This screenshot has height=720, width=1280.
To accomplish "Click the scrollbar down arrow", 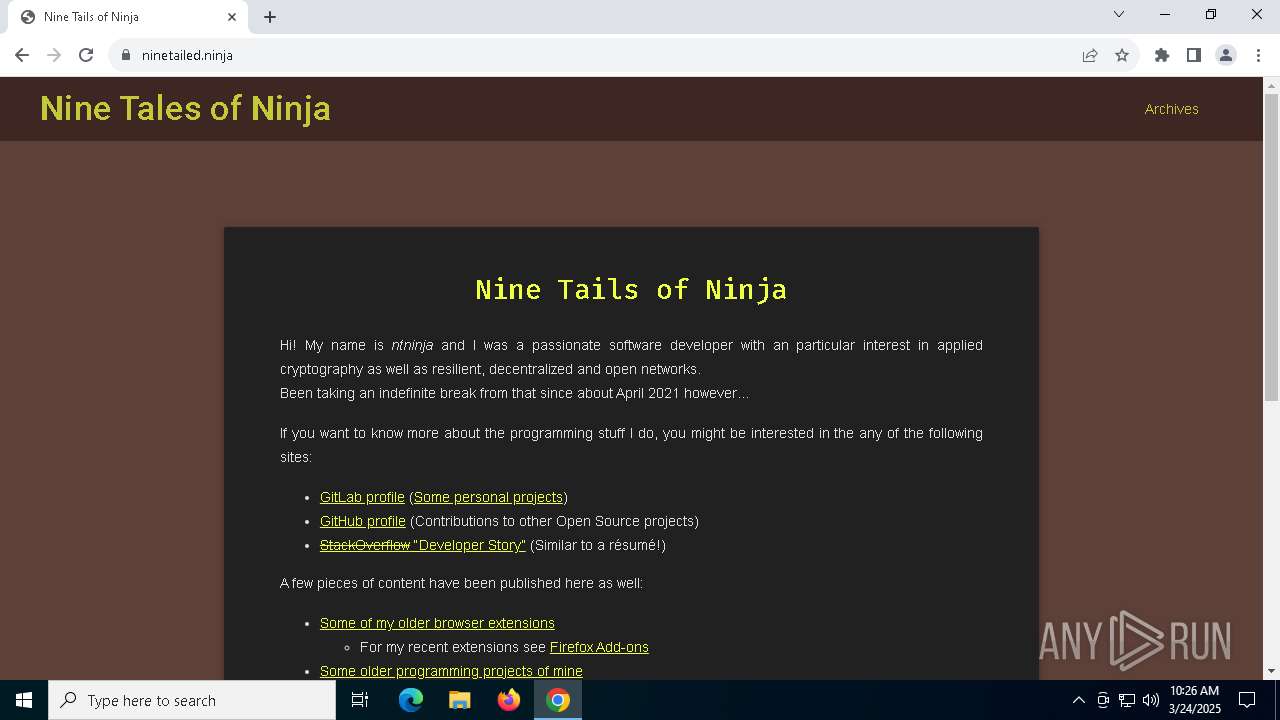I will 1271,671.
